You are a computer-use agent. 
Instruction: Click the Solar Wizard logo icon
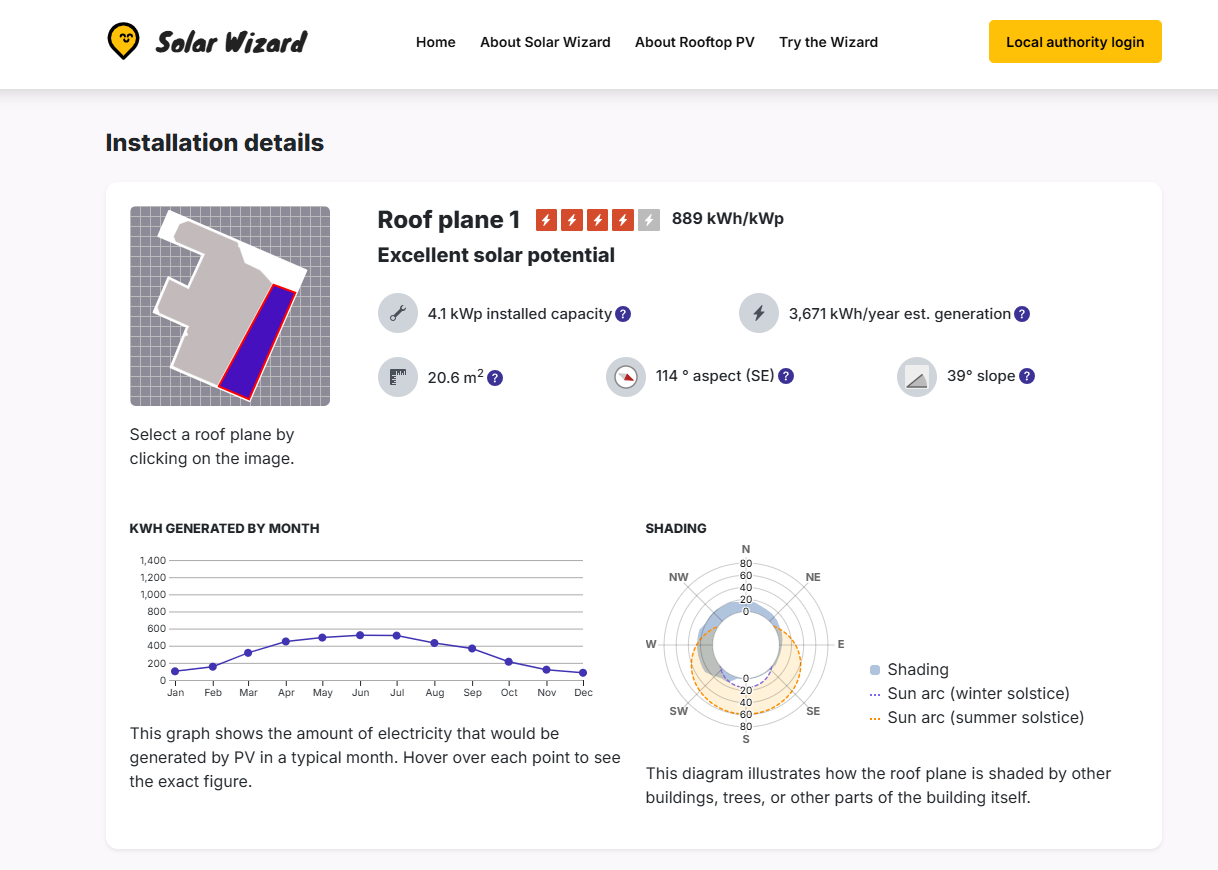coord(123,41)
